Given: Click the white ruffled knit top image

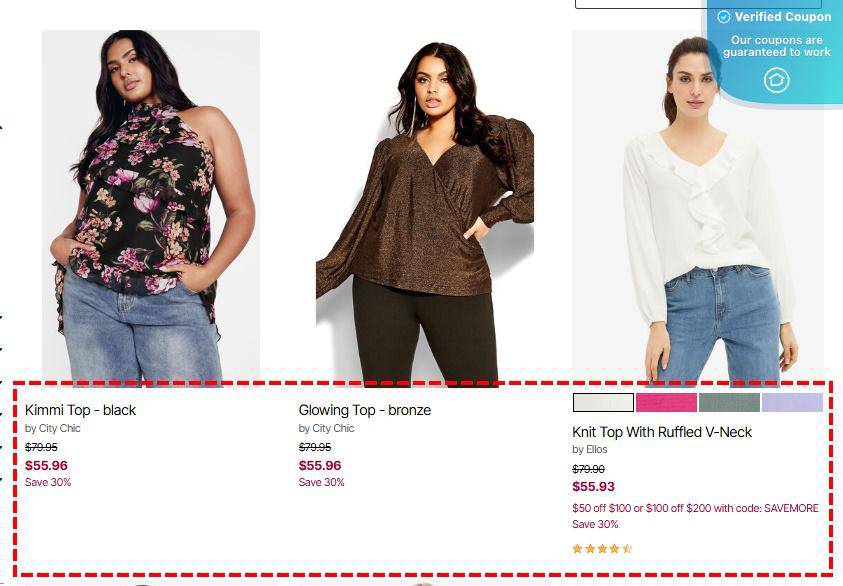Looking at the screenshot, I should click(x=697, y=207).
